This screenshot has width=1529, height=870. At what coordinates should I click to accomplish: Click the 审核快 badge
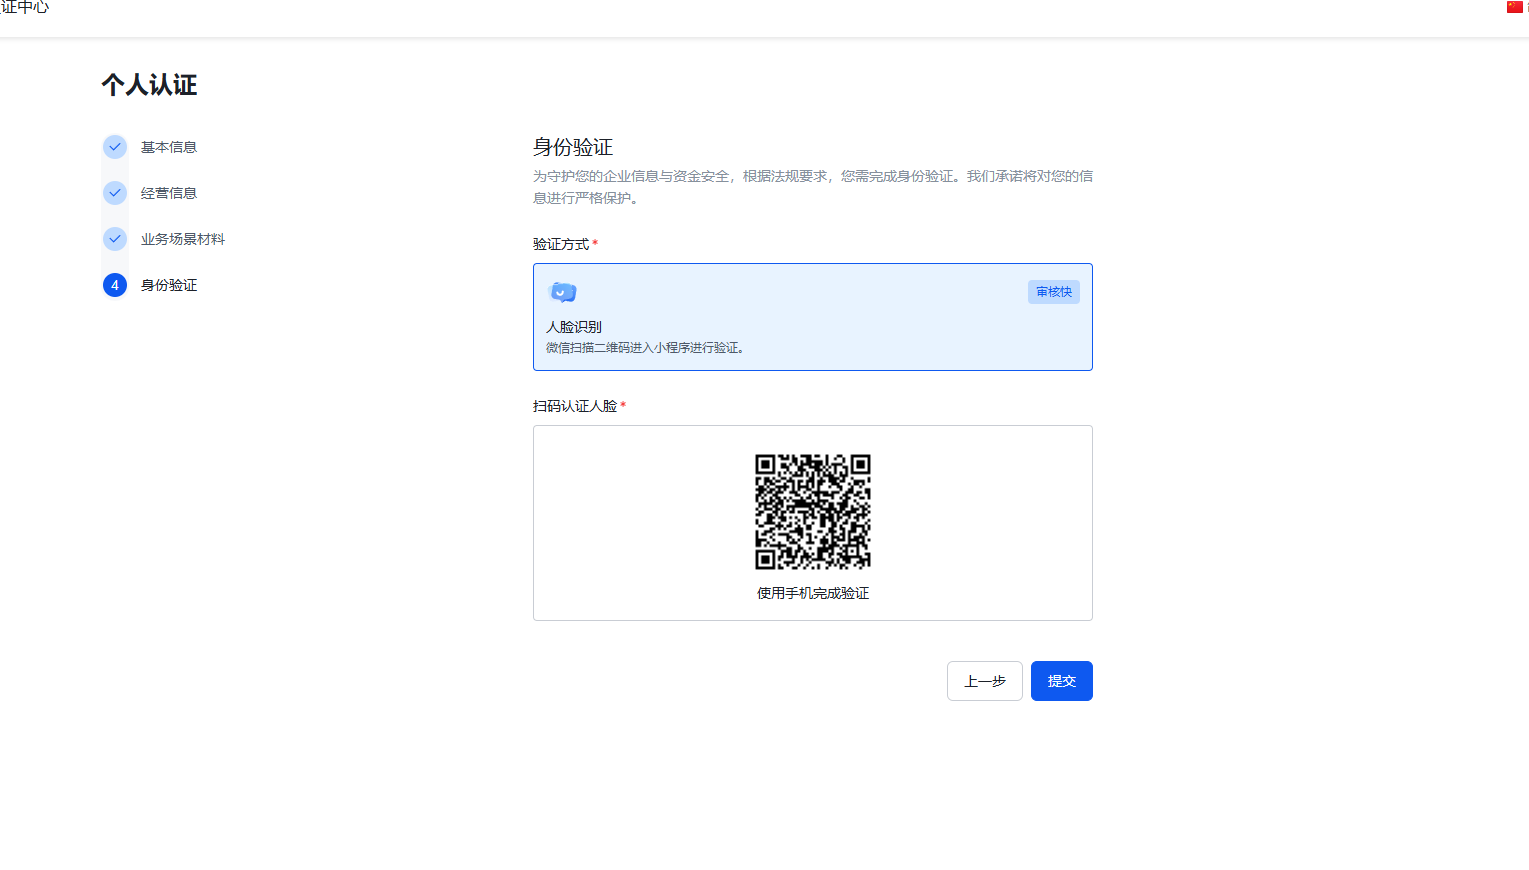[x=1054, y=292]
